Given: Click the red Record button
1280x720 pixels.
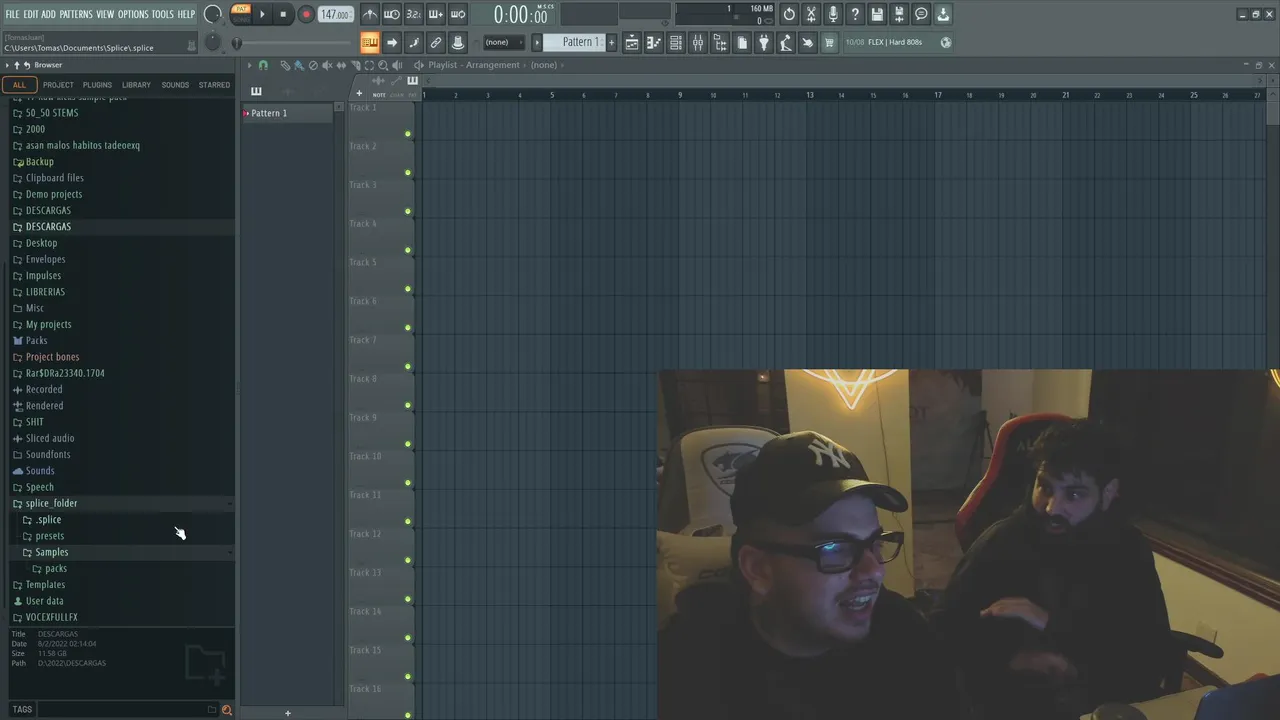Looking at the screenshot, I should [x=306, y=14].
